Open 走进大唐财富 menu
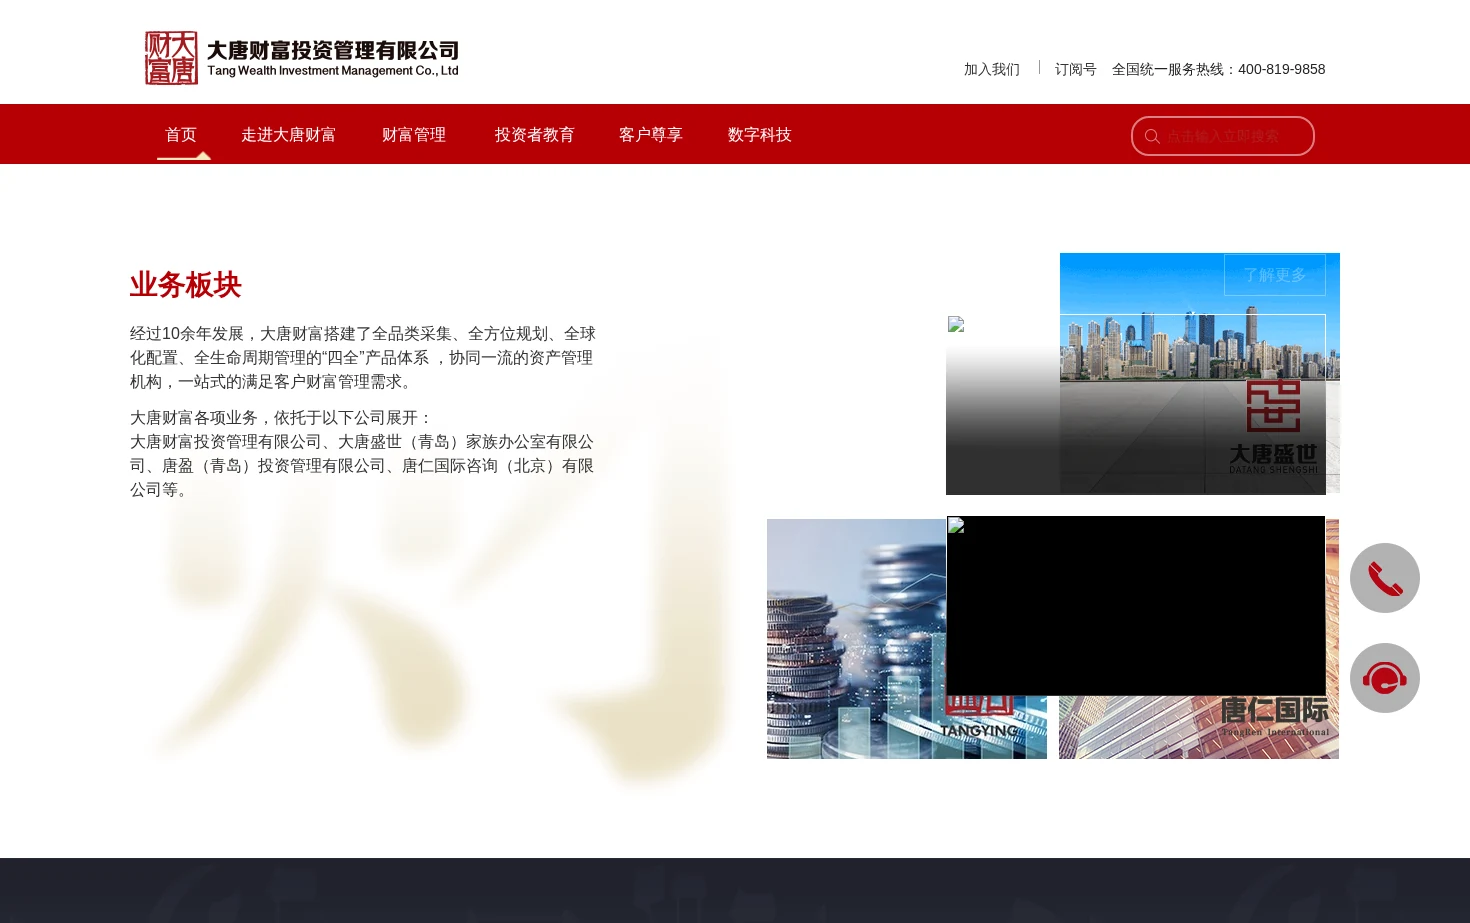1470x923 pixels. click(289, 135)
